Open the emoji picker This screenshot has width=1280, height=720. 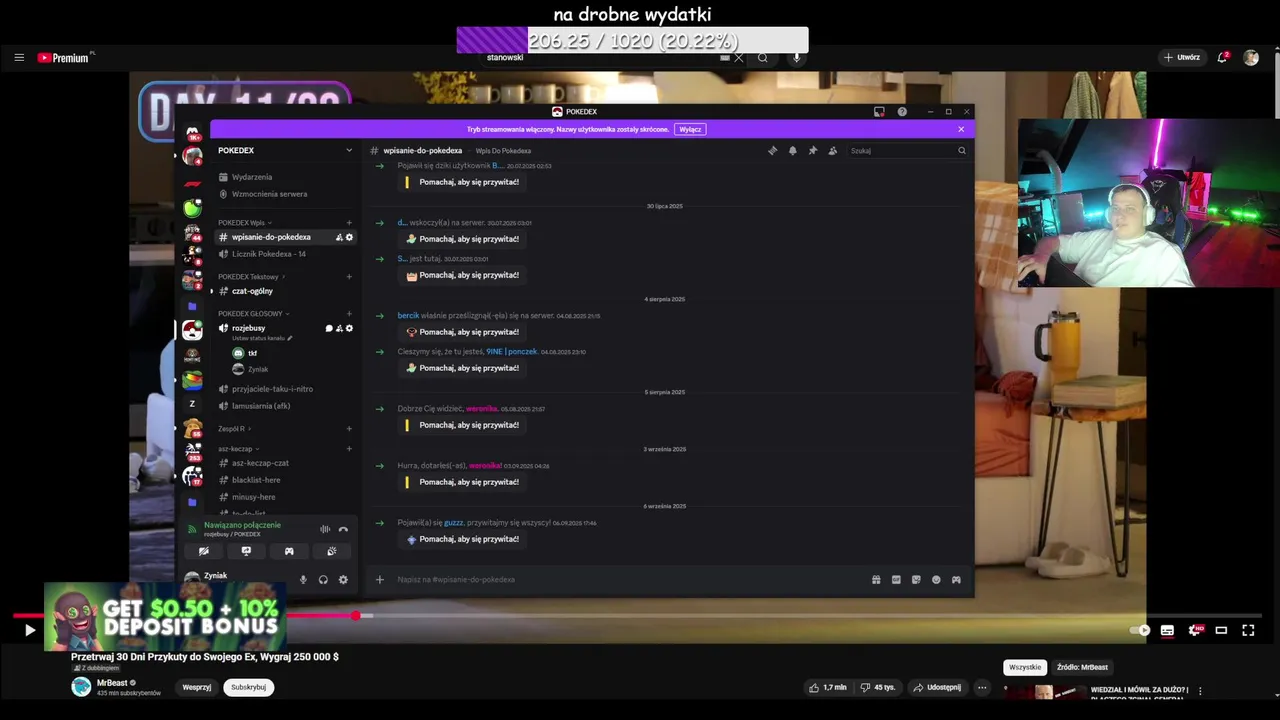[936, 580]
